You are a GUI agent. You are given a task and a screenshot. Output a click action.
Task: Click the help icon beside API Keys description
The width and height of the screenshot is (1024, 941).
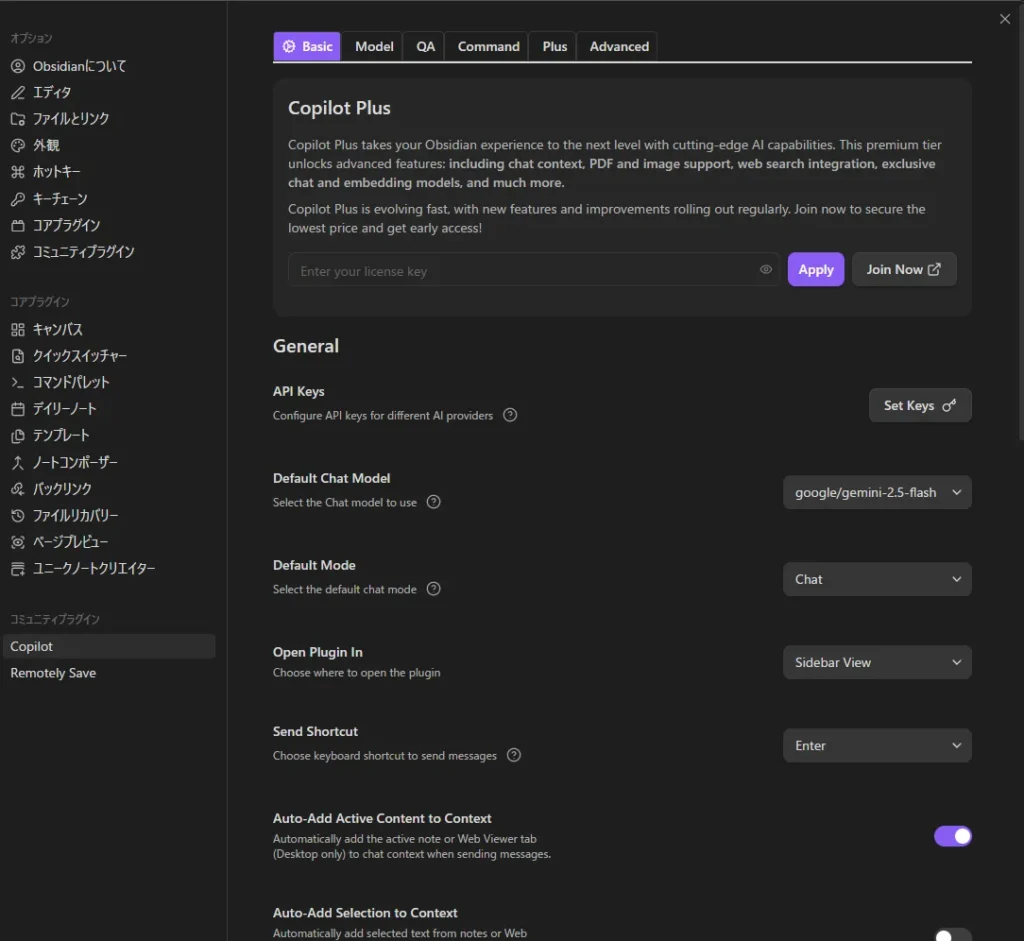[x=510, y=415]
